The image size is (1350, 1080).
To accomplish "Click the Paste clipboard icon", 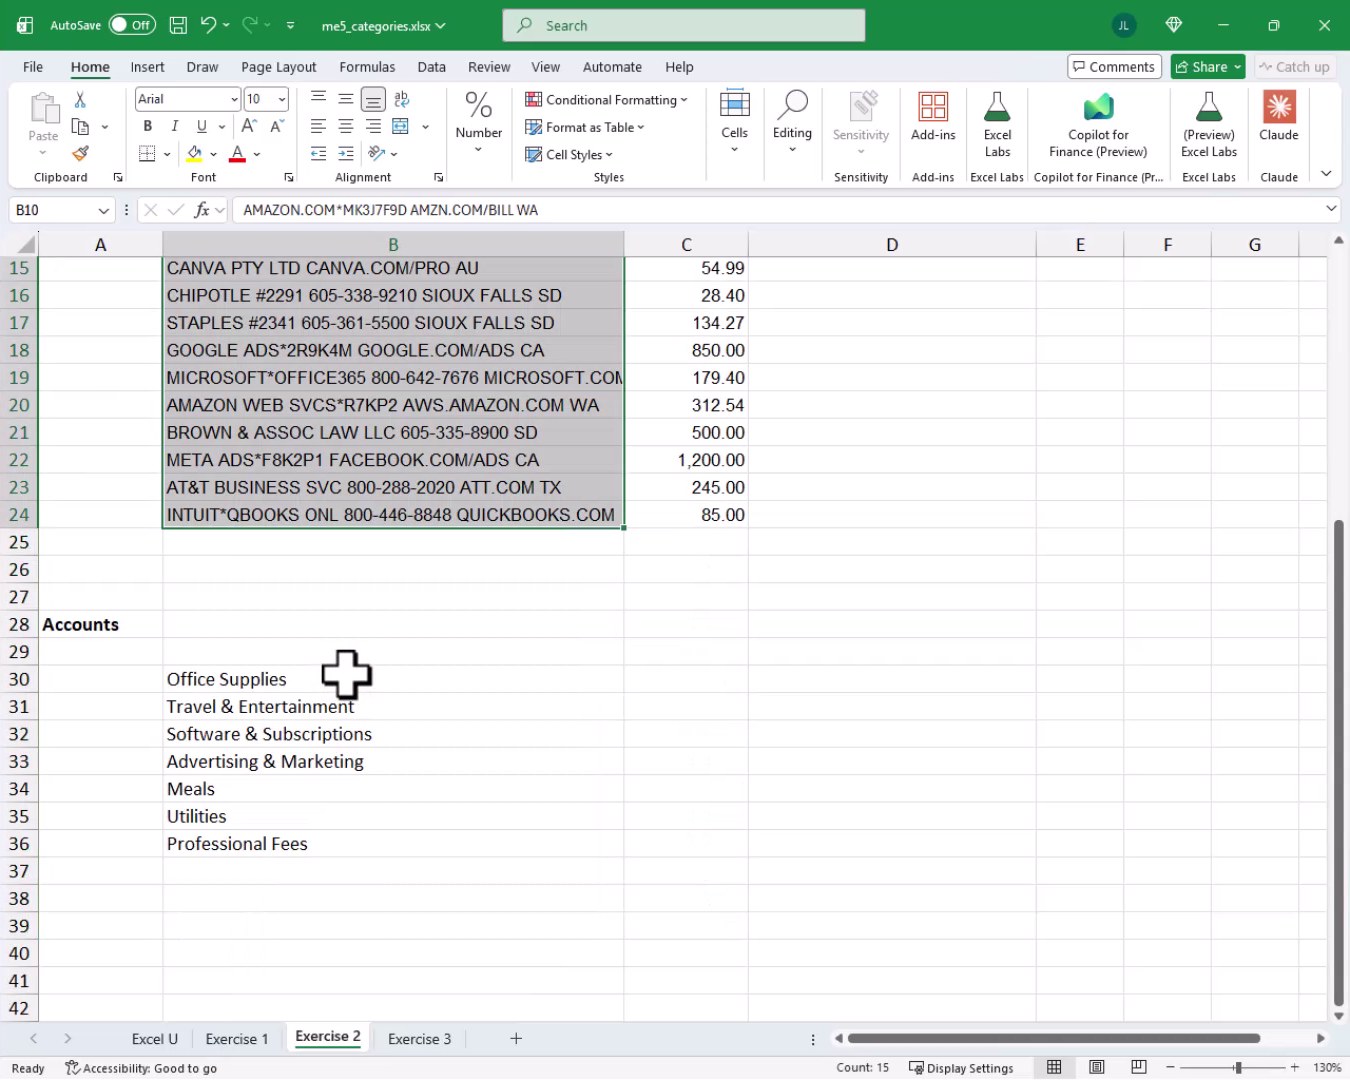I will point(43,107).
